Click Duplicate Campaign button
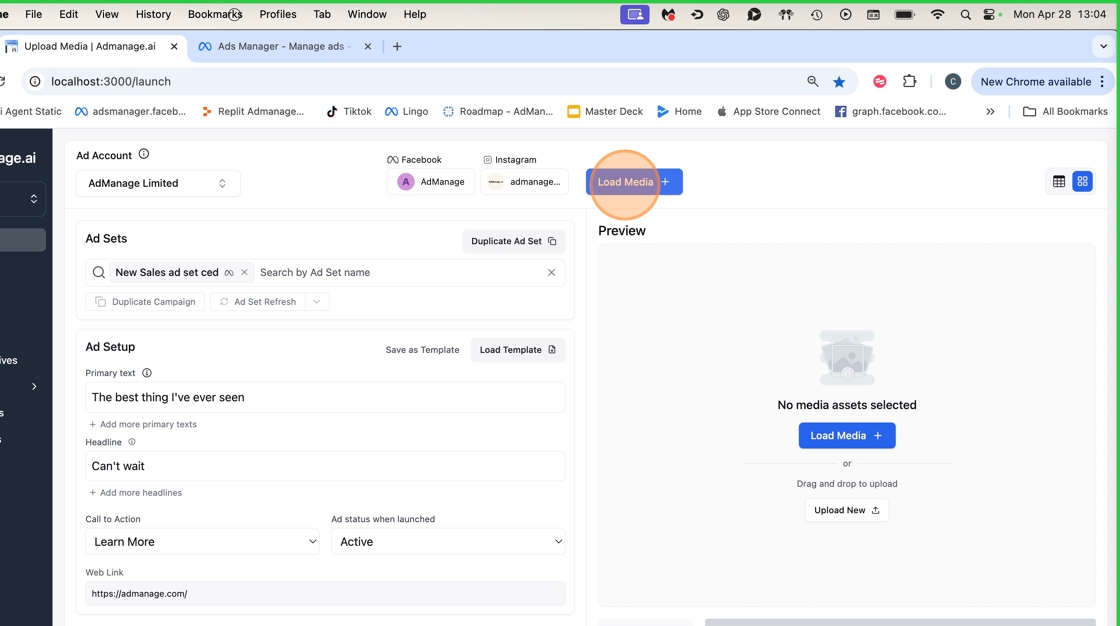Viewport: 1120px width, 626px height. pyautogui.click(x=145, y=302)
